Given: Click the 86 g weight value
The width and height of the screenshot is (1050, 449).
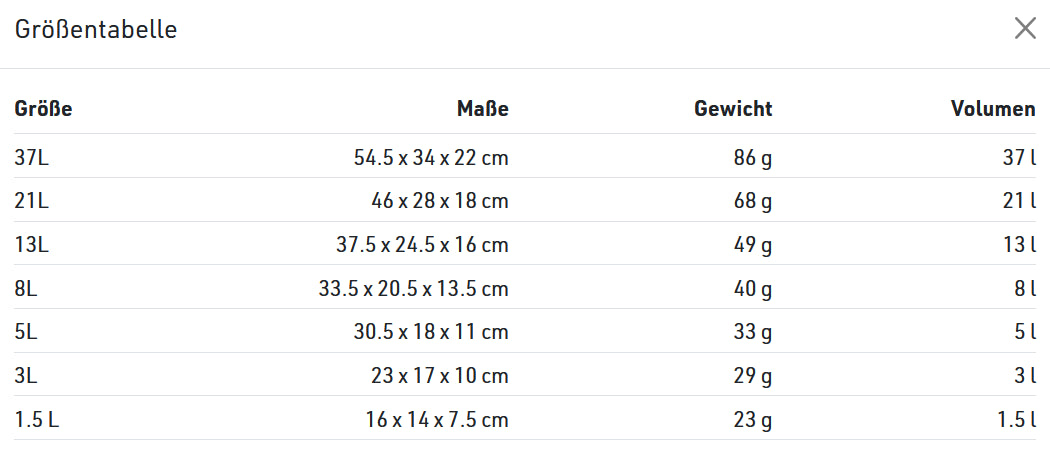Looking at the screenshot, I should pos(752,157).
